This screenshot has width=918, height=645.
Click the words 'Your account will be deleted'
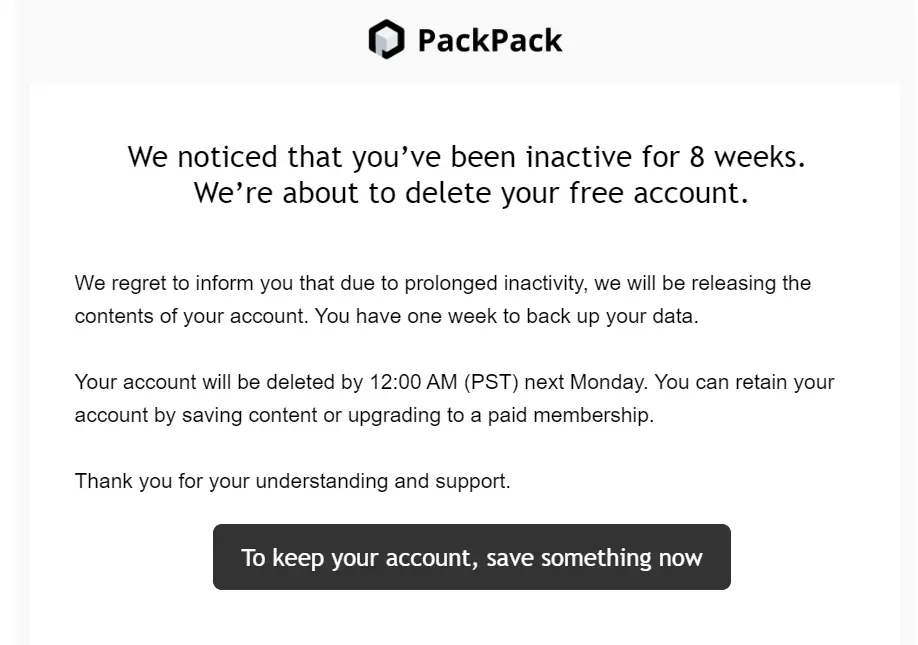point(191,382)
